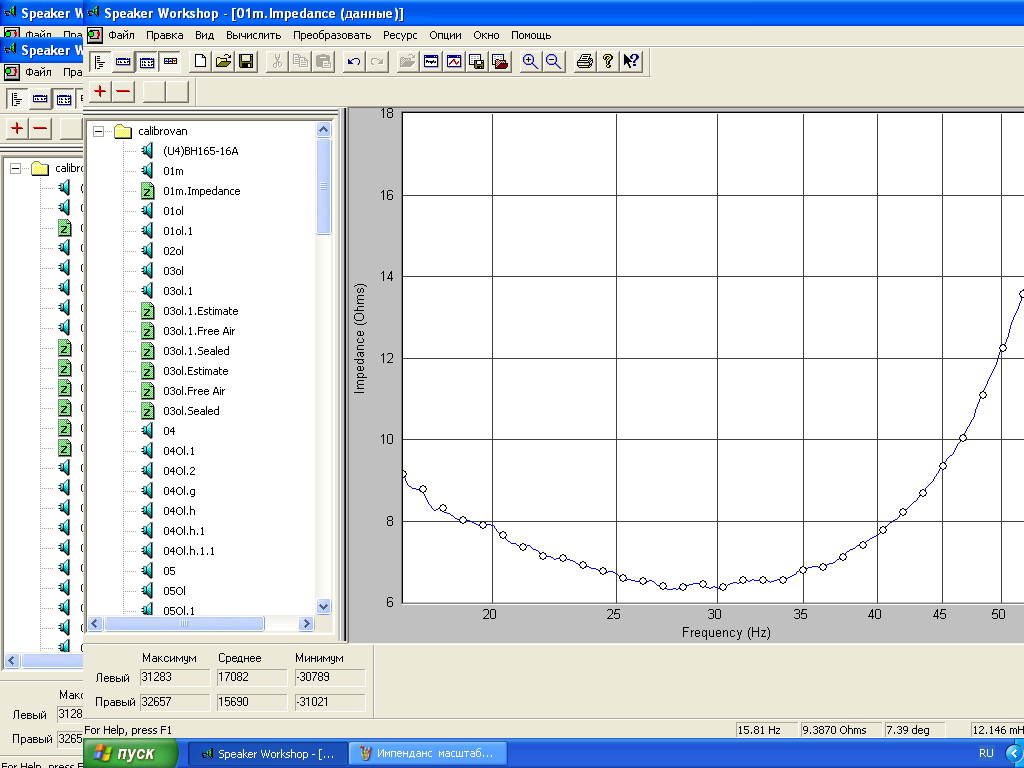Viewport: 1024px width, 768px height.
Task: Click the context help arrow icon
Action: (x=631, y=62)
